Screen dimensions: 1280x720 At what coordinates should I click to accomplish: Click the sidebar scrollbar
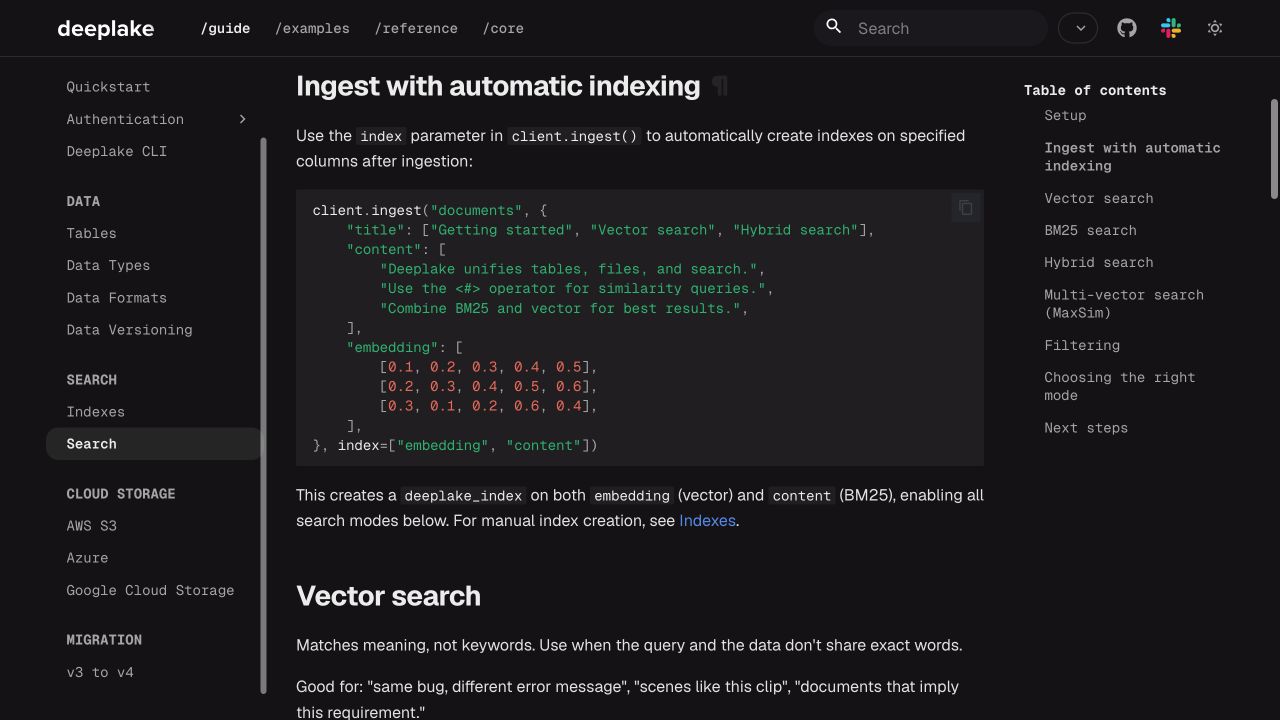tap(264, 415)
